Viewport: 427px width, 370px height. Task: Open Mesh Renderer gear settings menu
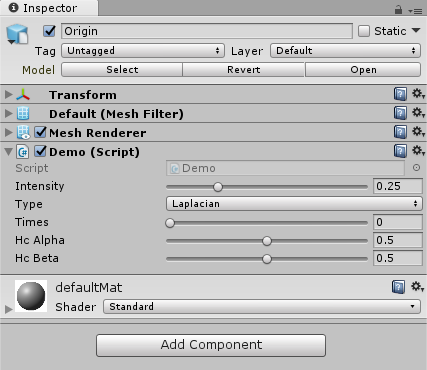click(x=418, y=132)
